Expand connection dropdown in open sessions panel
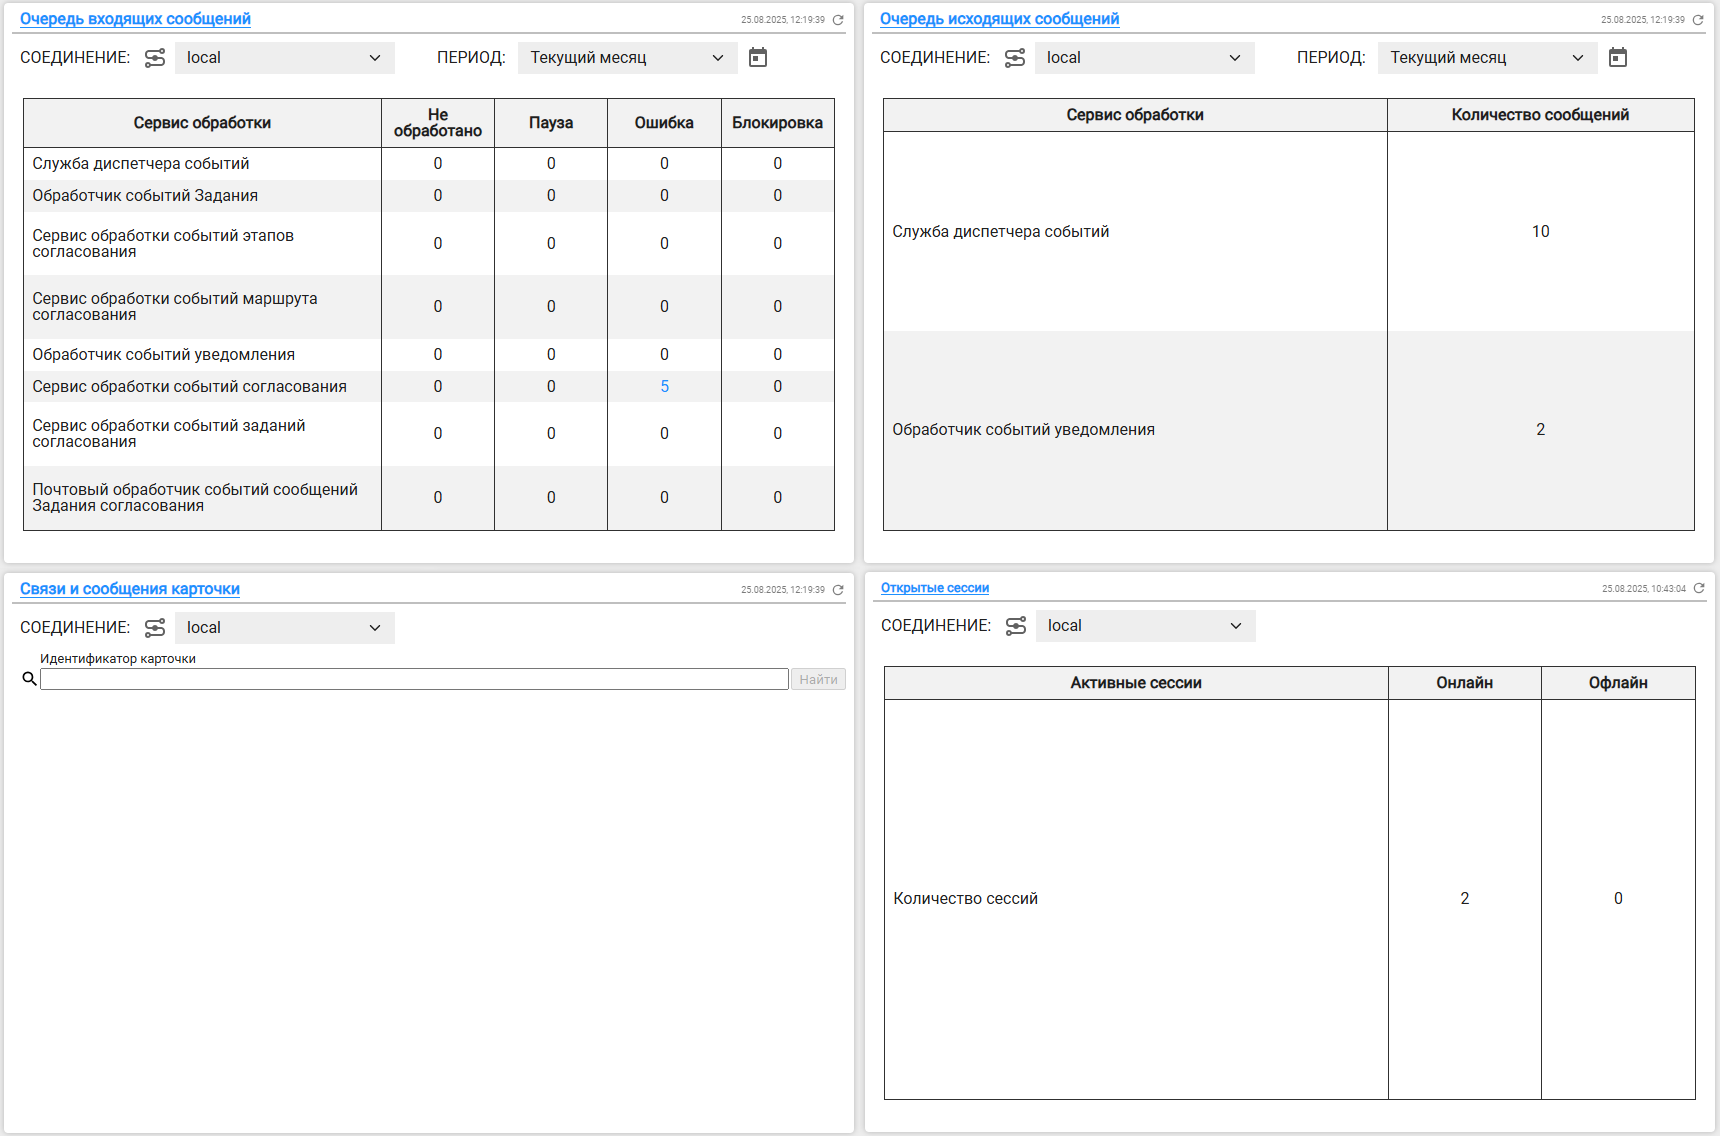The width and height of the screenshot is (1720, 1136). coord(1145,626)
